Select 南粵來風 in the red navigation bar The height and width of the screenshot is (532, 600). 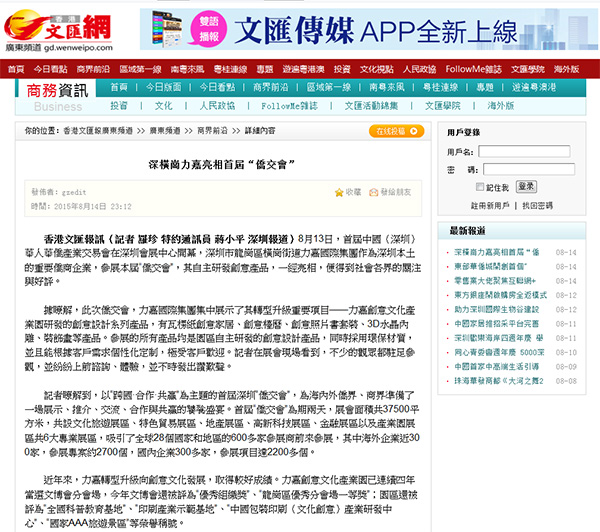click(x=187, y=69)
